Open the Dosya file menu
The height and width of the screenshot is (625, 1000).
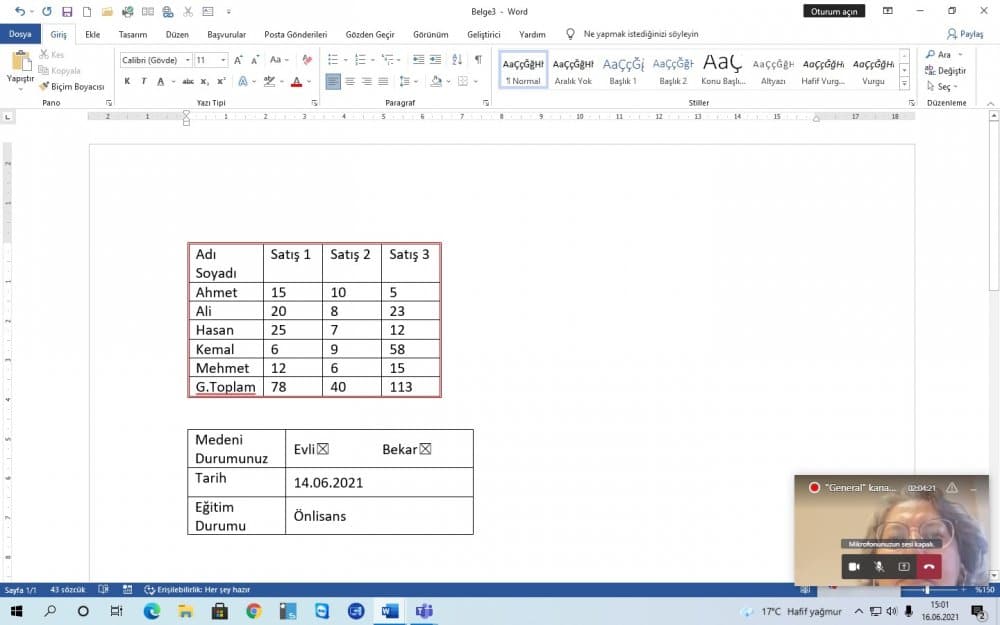(20, 34)
